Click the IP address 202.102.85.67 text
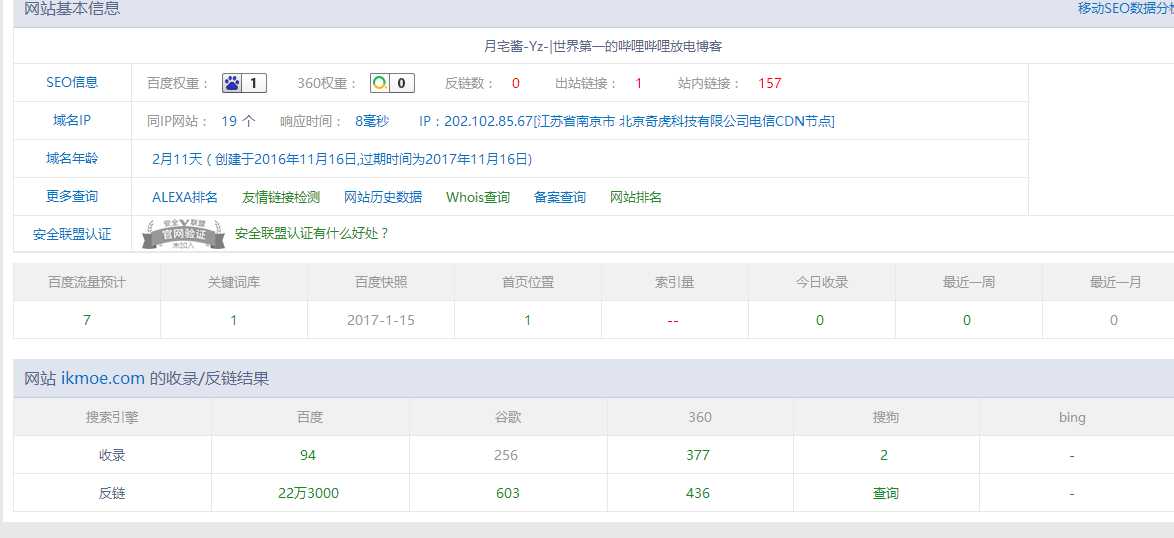Screen dimensions: 1174x538 488,121
